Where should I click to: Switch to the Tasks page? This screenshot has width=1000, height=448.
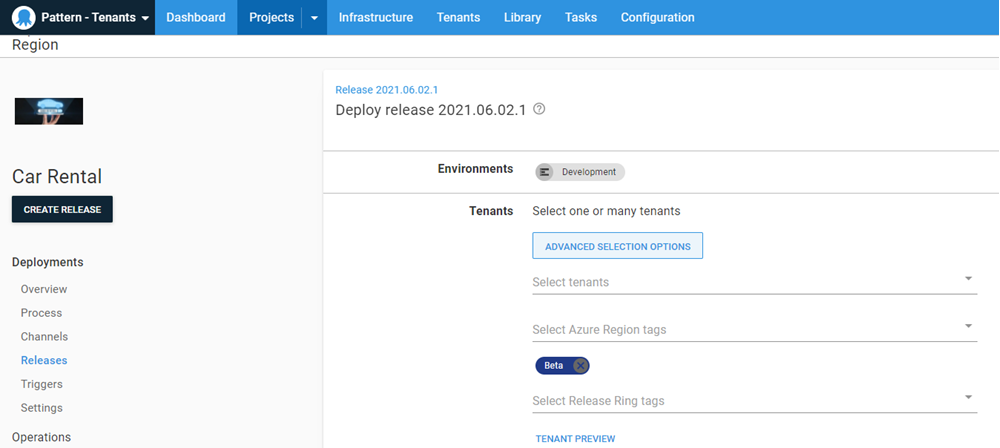[x=580, y=18]
